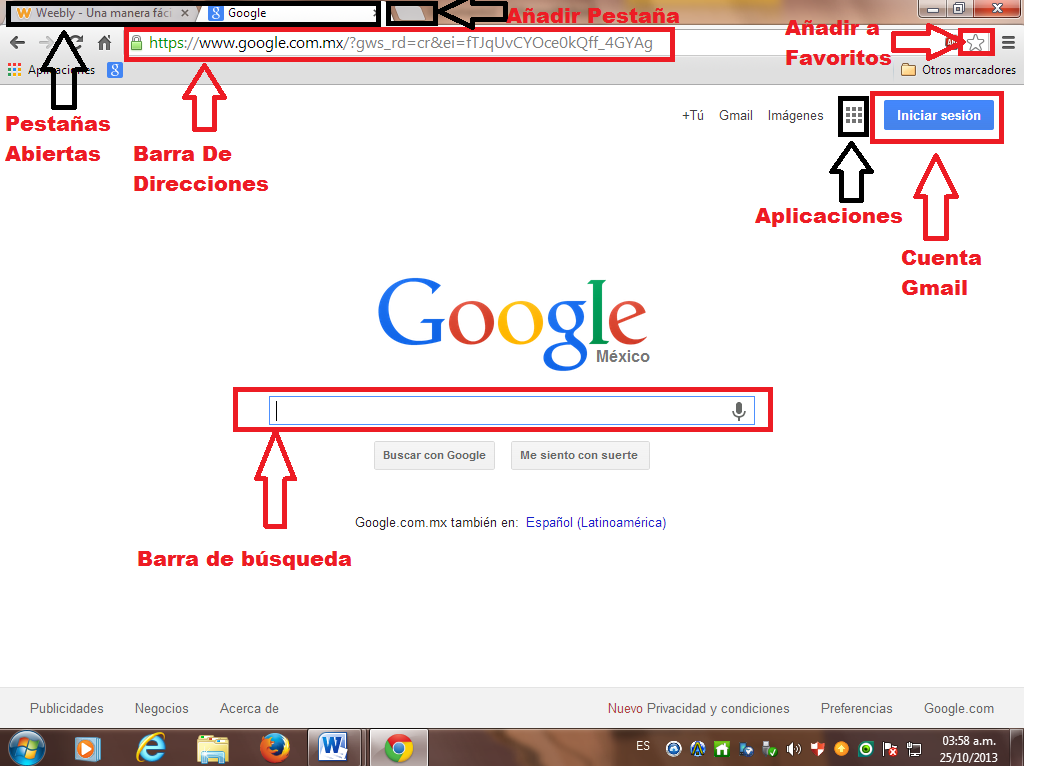Switch to Microsoft Word in taskbar
Viewport: 1044px width, 766px height.
tap(334, 747)
